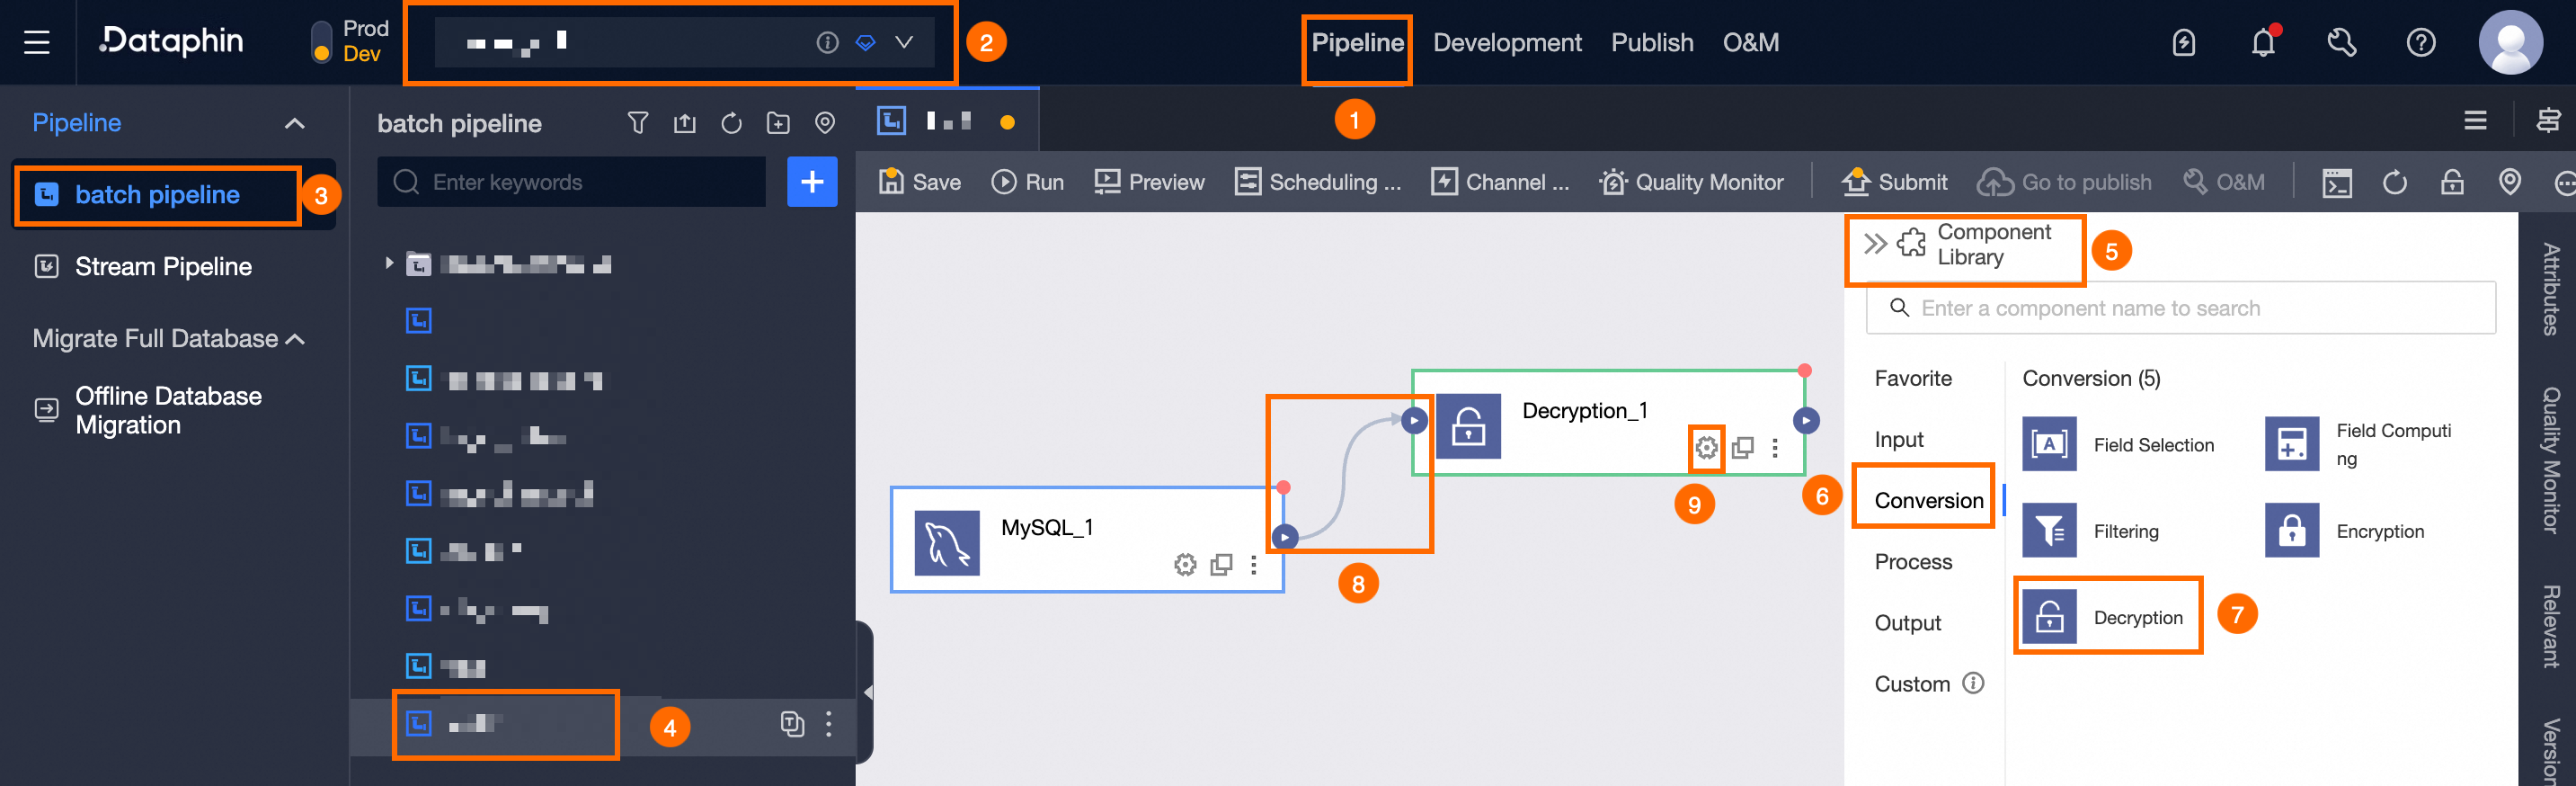Viewport: 2576px width, 786px height.
Task: Click the locate pin icon in pipeline toolbar
Action: (x=2510, y=182)
